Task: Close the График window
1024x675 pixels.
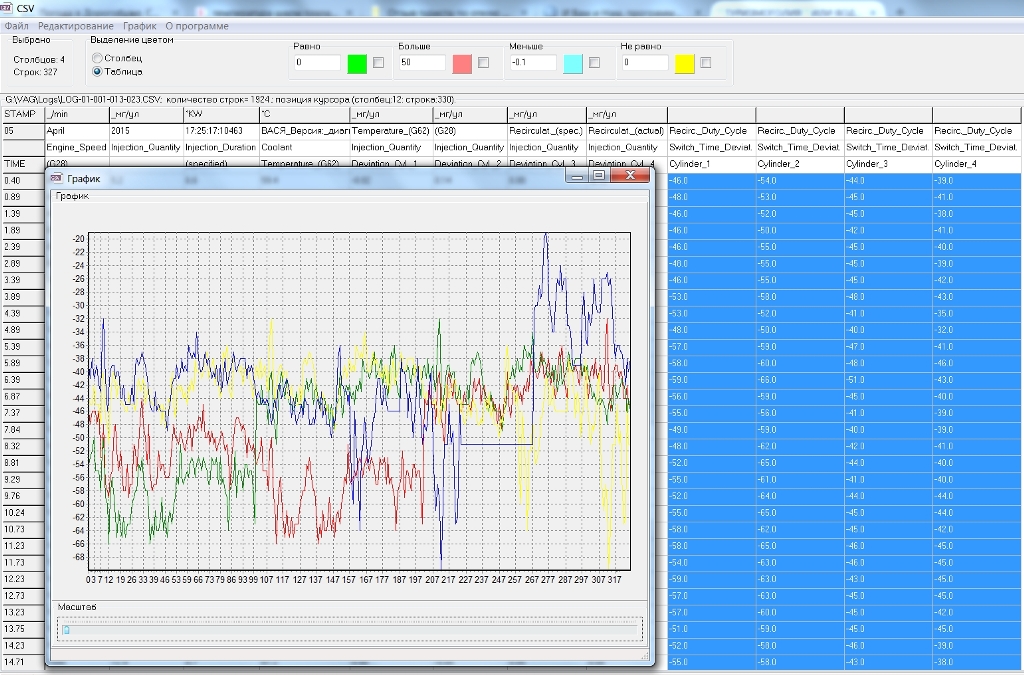Action: [630, 175]
